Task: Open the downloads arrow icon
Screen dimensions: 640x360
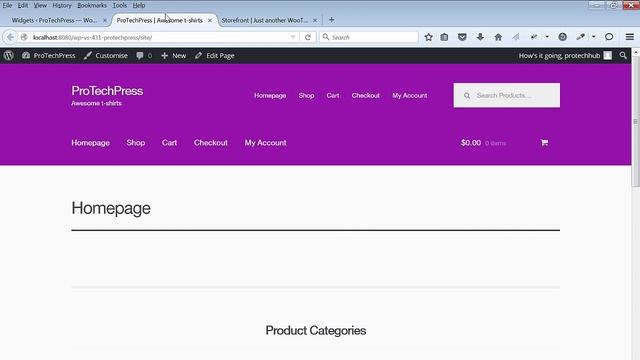Action: point(480,37)
